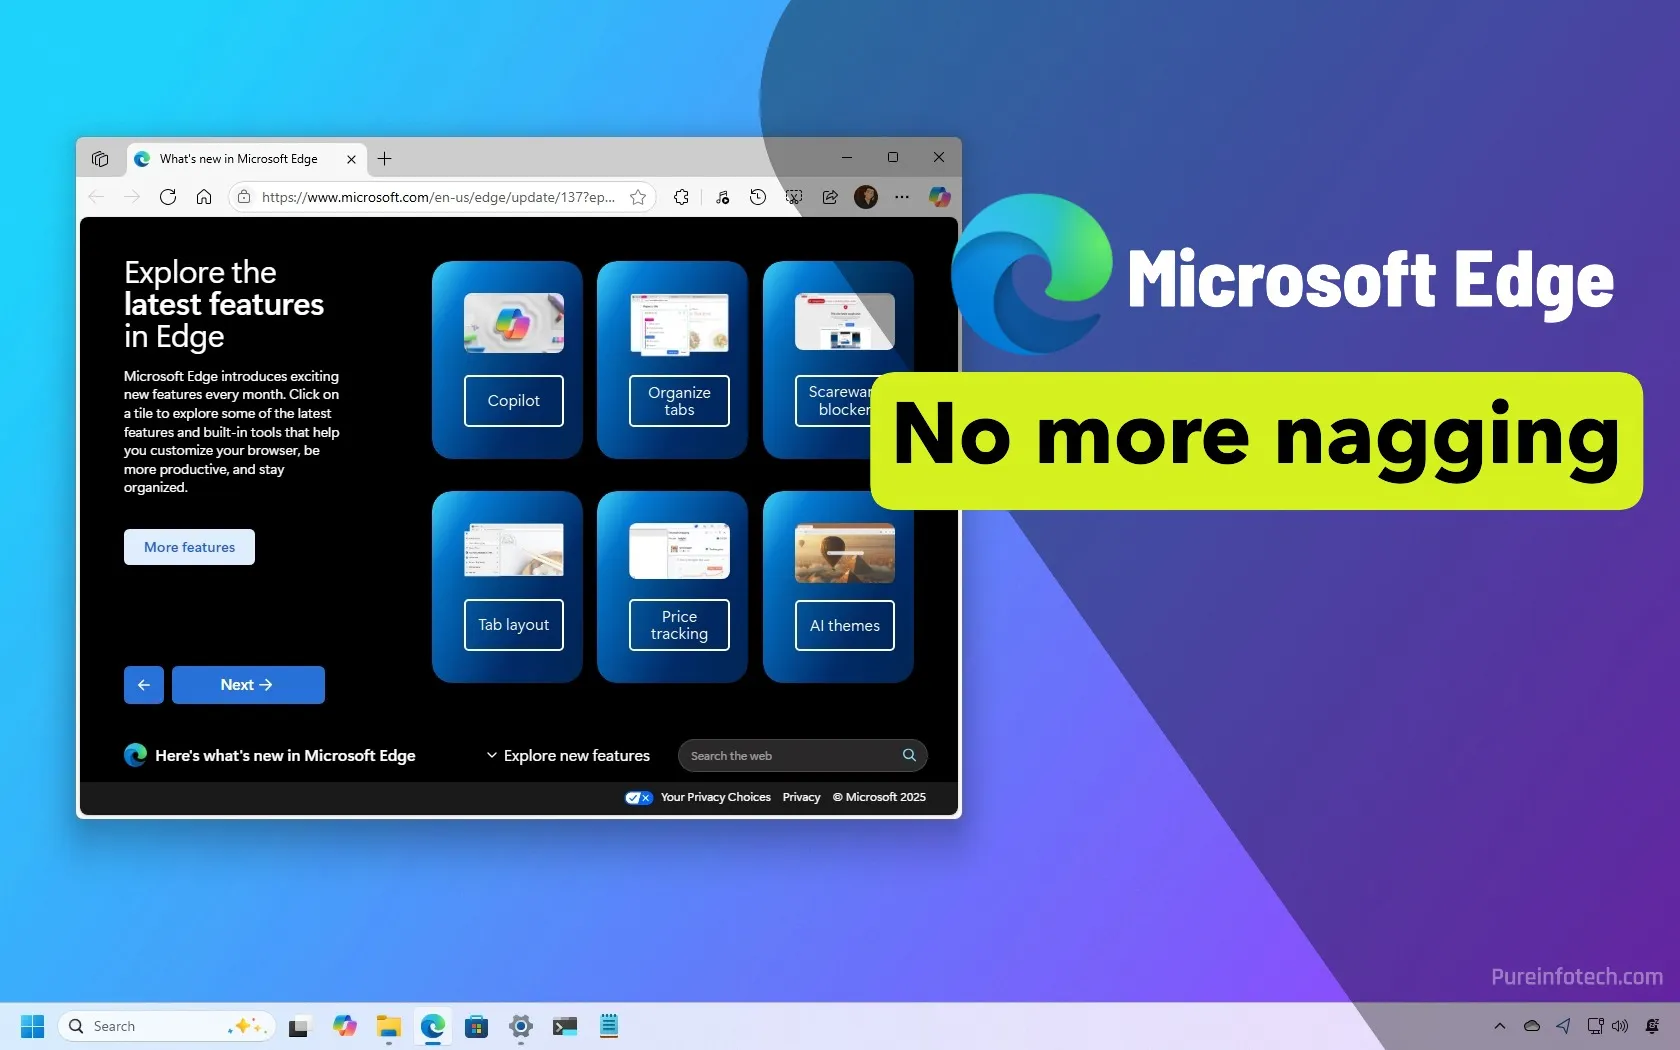Select the What's new in Microsoft Edge tab
1680x1050 pixels.
[246, 159]
